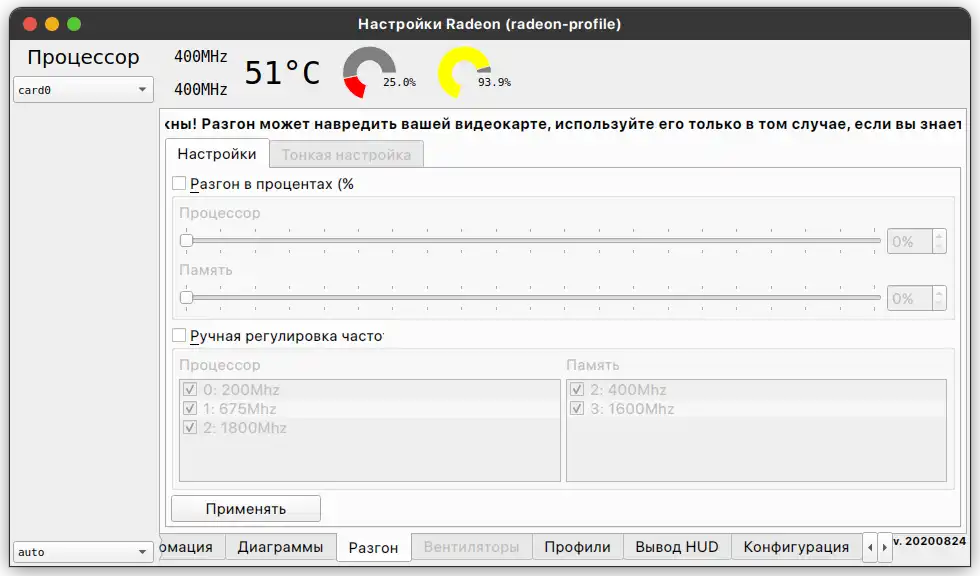Image resolution: width=980 pixels, height=576 pixels.
Task: Toggle the 2: 400Mhz memory state checkbox
Action: (x=577, y=389)
